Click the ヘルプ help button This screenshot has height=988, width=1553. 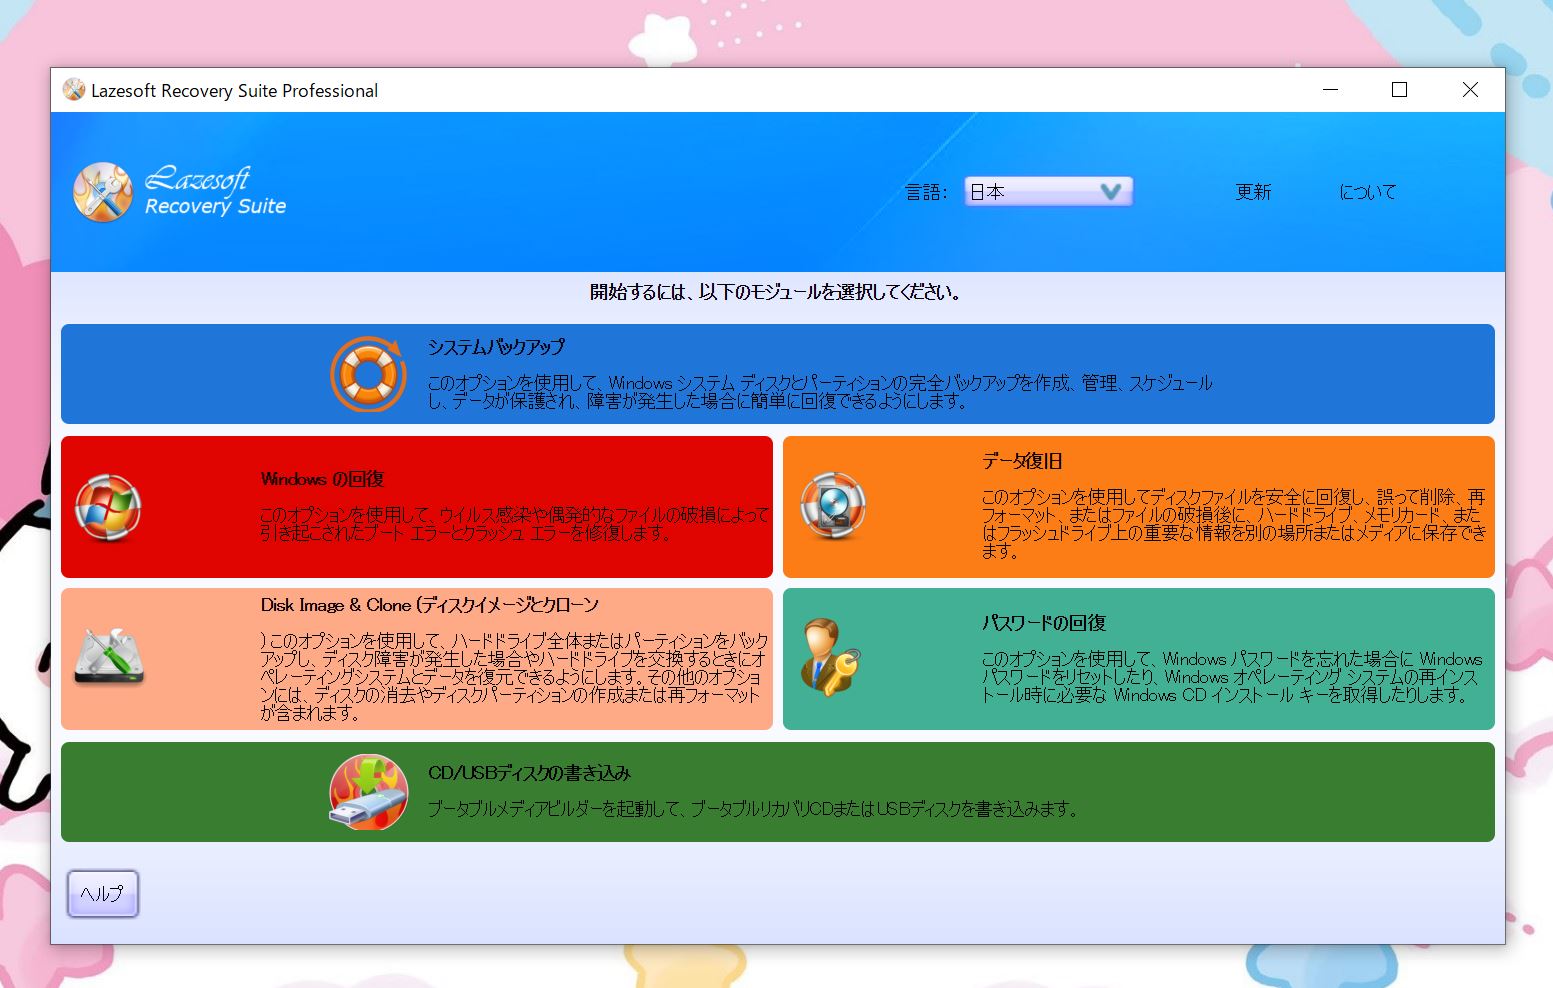click(103, 894)
